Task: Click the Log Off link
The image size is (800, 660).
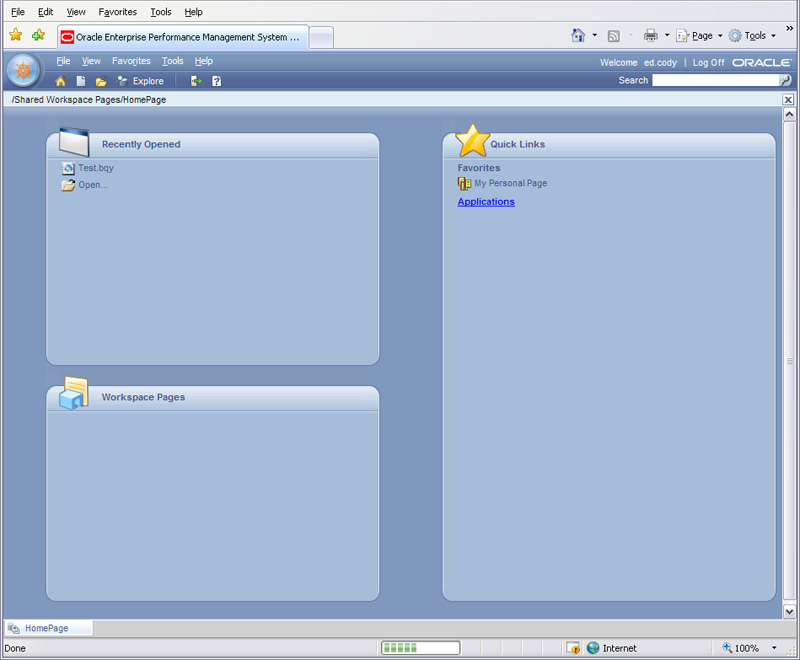Action: [x=708, y=62]
